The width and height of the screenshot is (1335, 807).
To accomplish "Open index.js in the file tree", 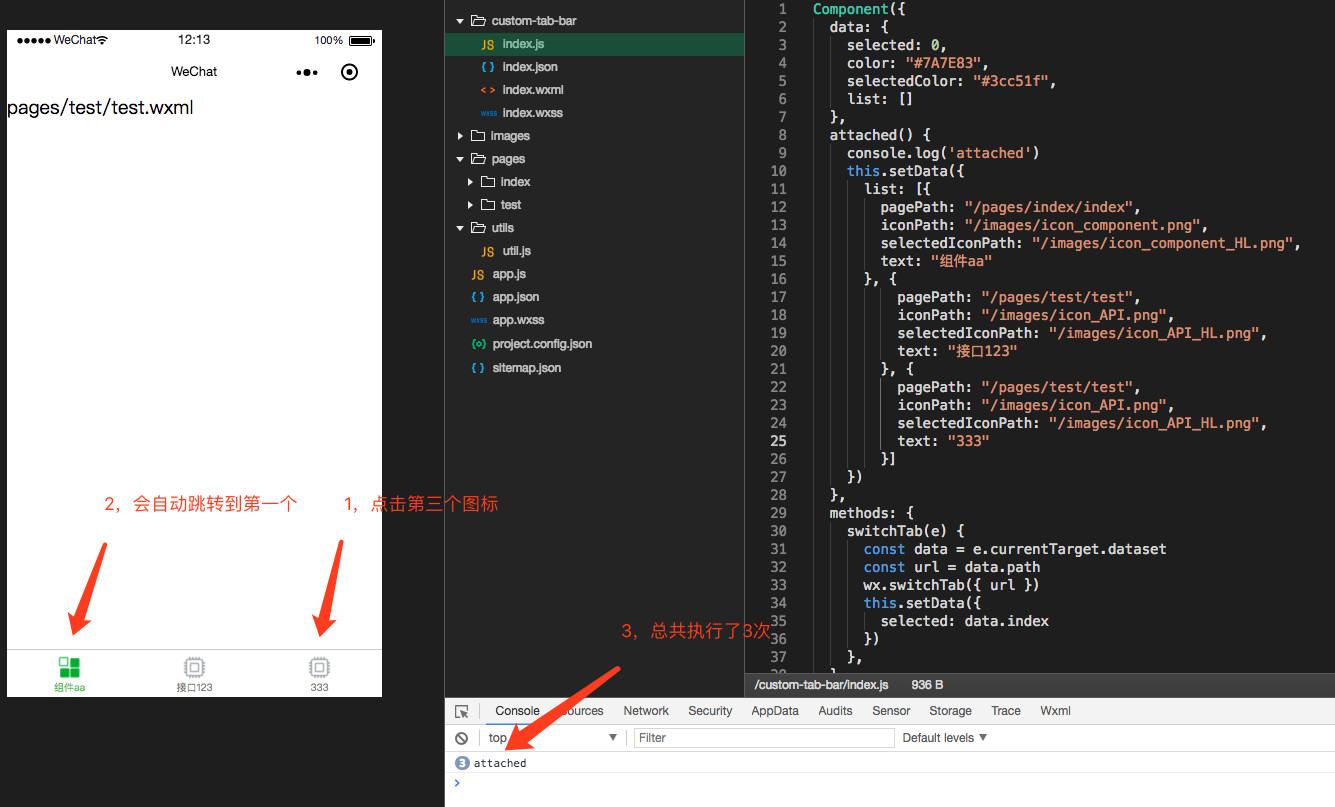I will pos(523,44).
